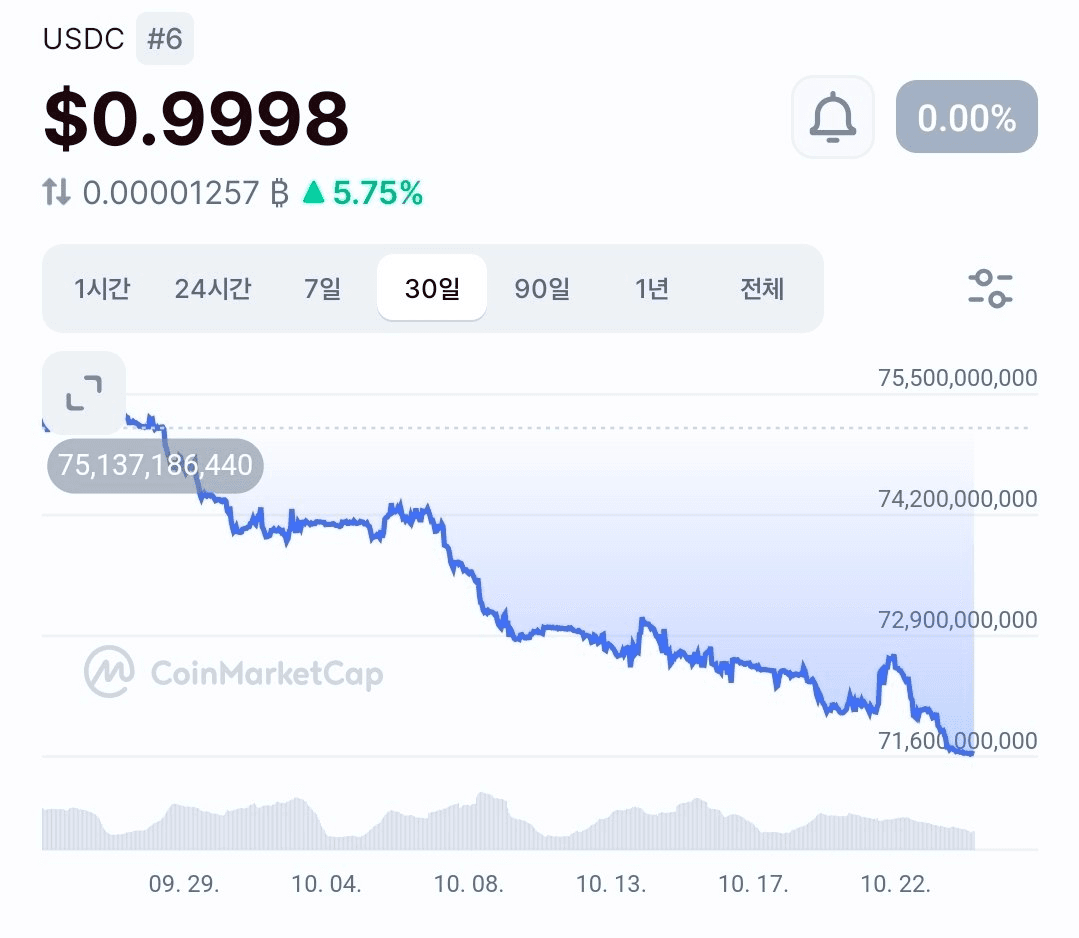Click the CoinMarketCap watermark logo
The height and width of the screenshot is (938, 1079).
[233, 672]
